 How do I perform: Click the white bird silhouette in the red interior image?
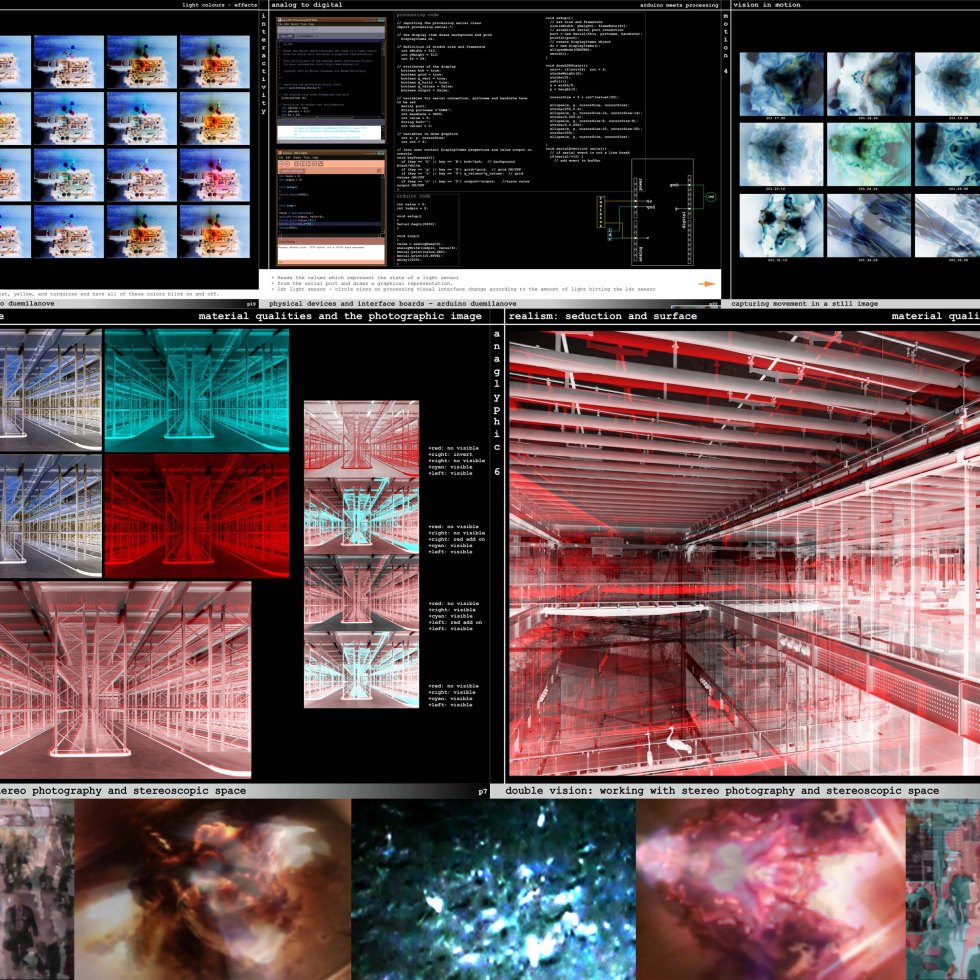(661, 742)
